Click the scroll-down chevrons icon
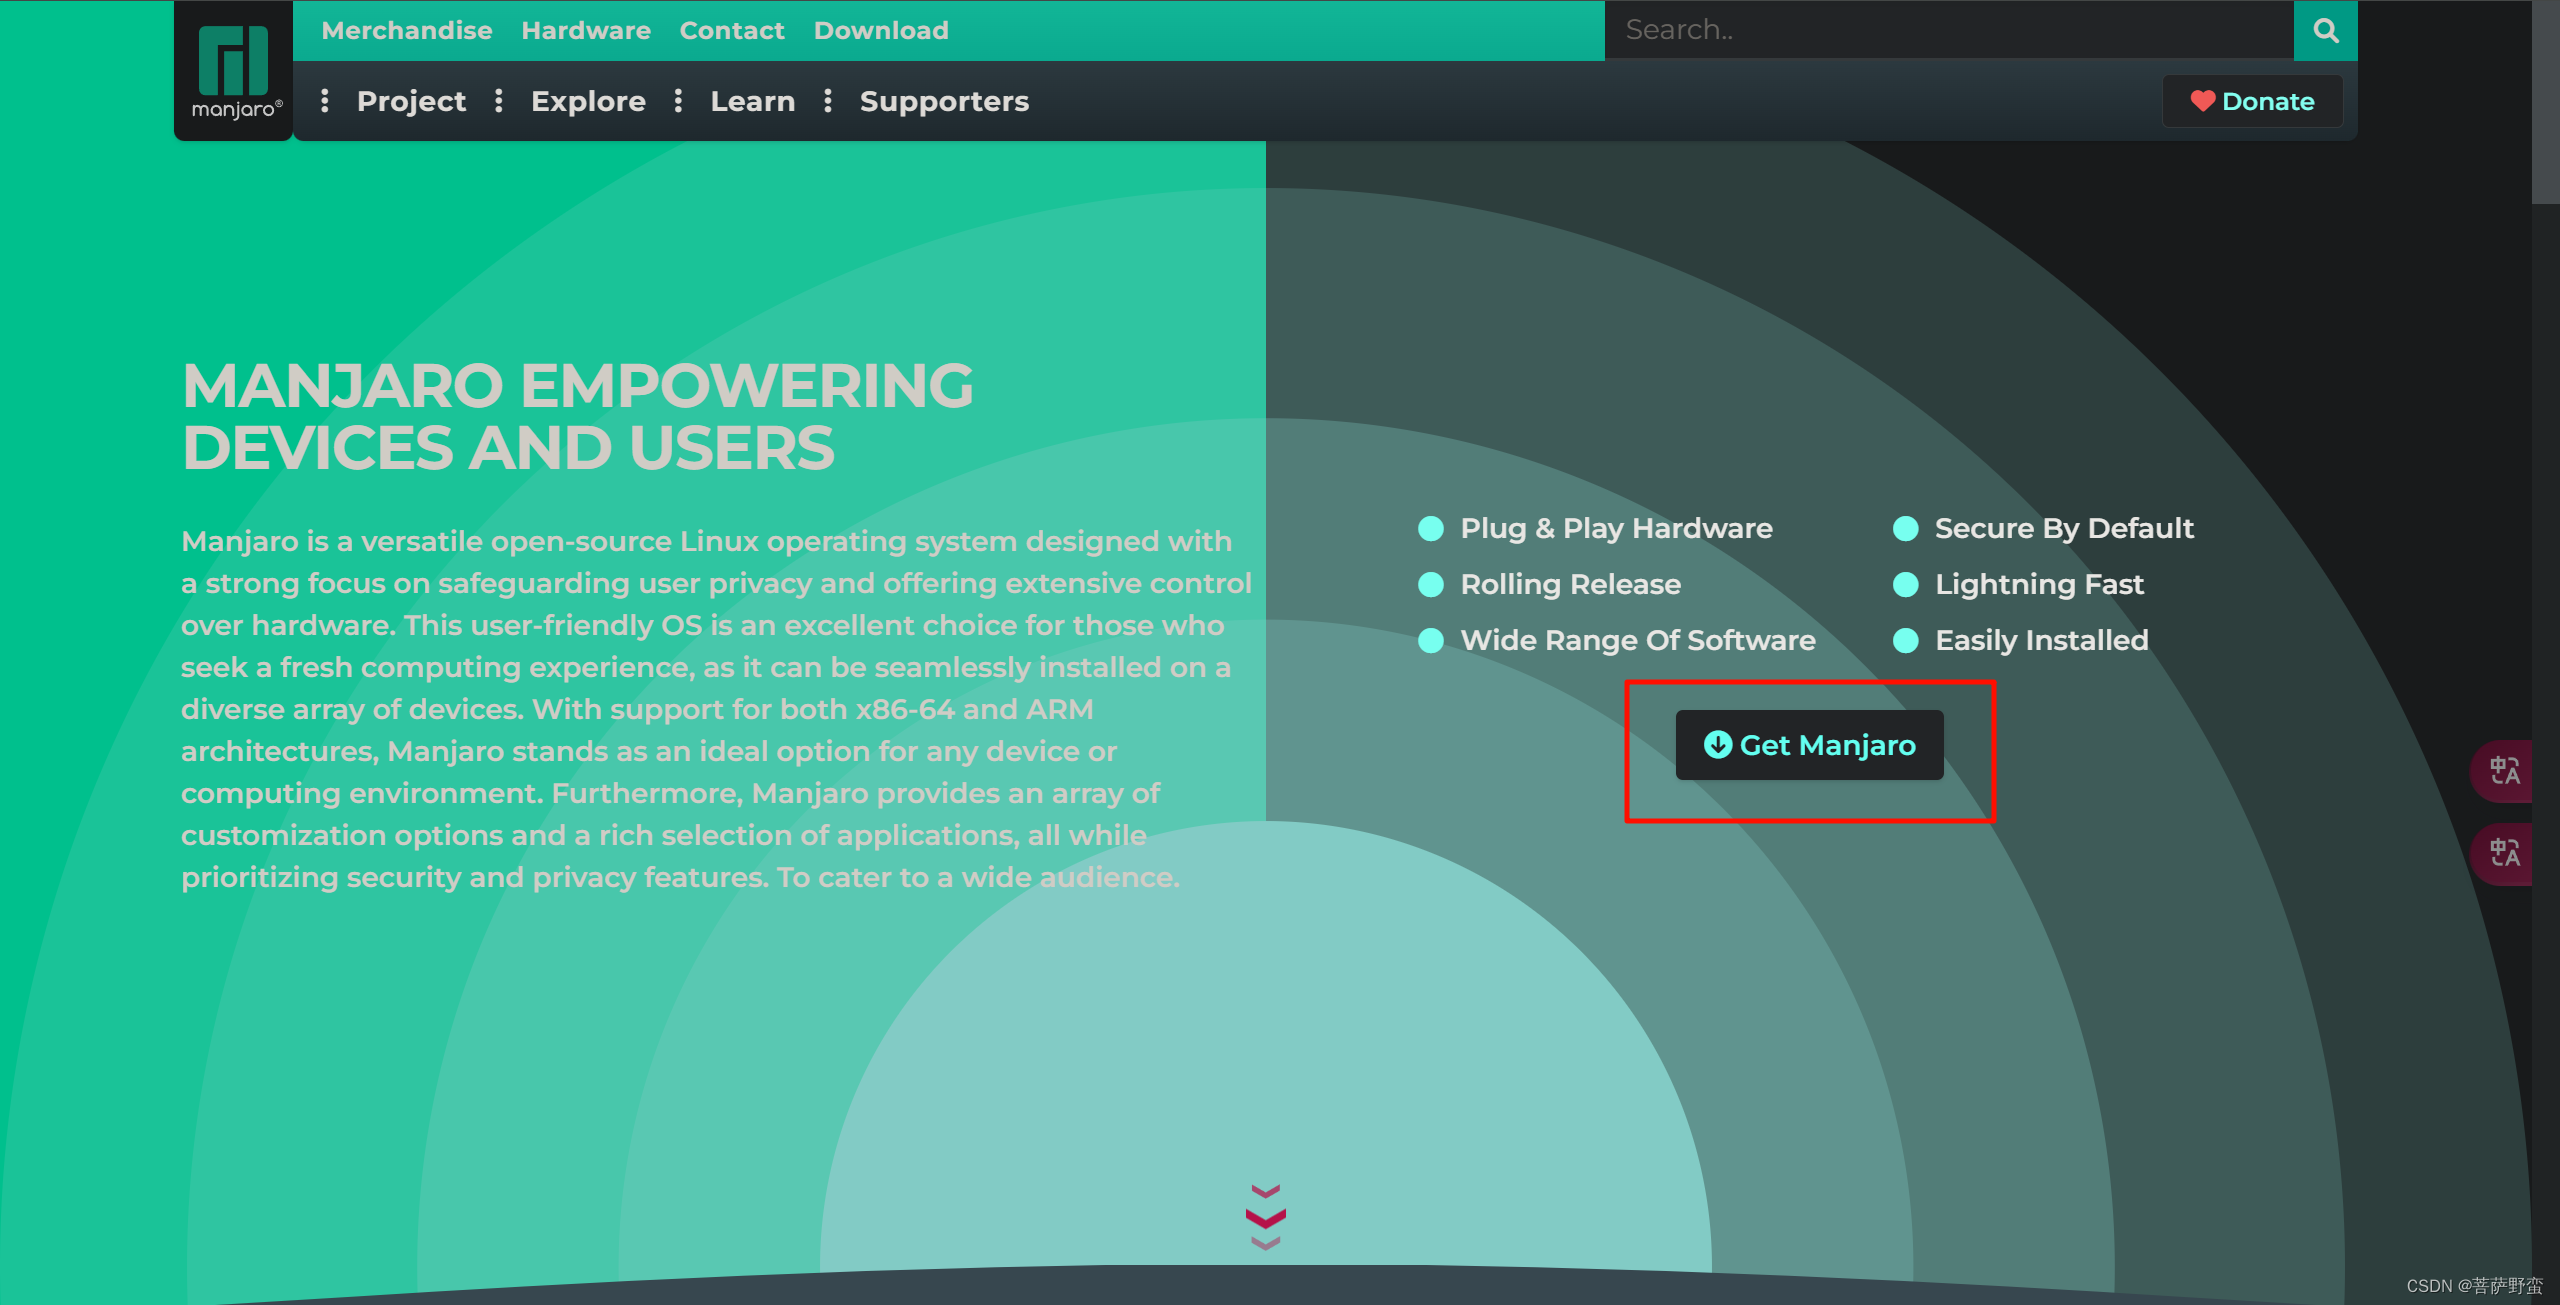The image size is (2560, 1305). coord(1265,1216)
